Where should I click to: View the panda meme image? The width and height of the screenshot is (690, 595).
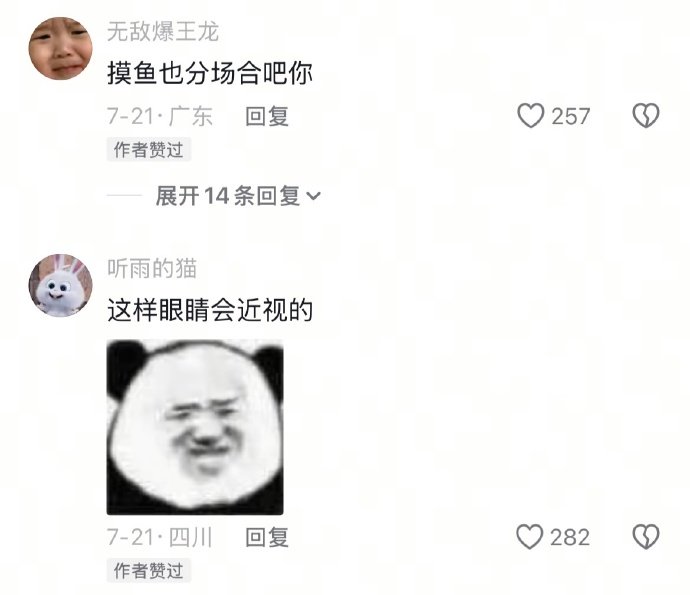[x=195, y=427]
